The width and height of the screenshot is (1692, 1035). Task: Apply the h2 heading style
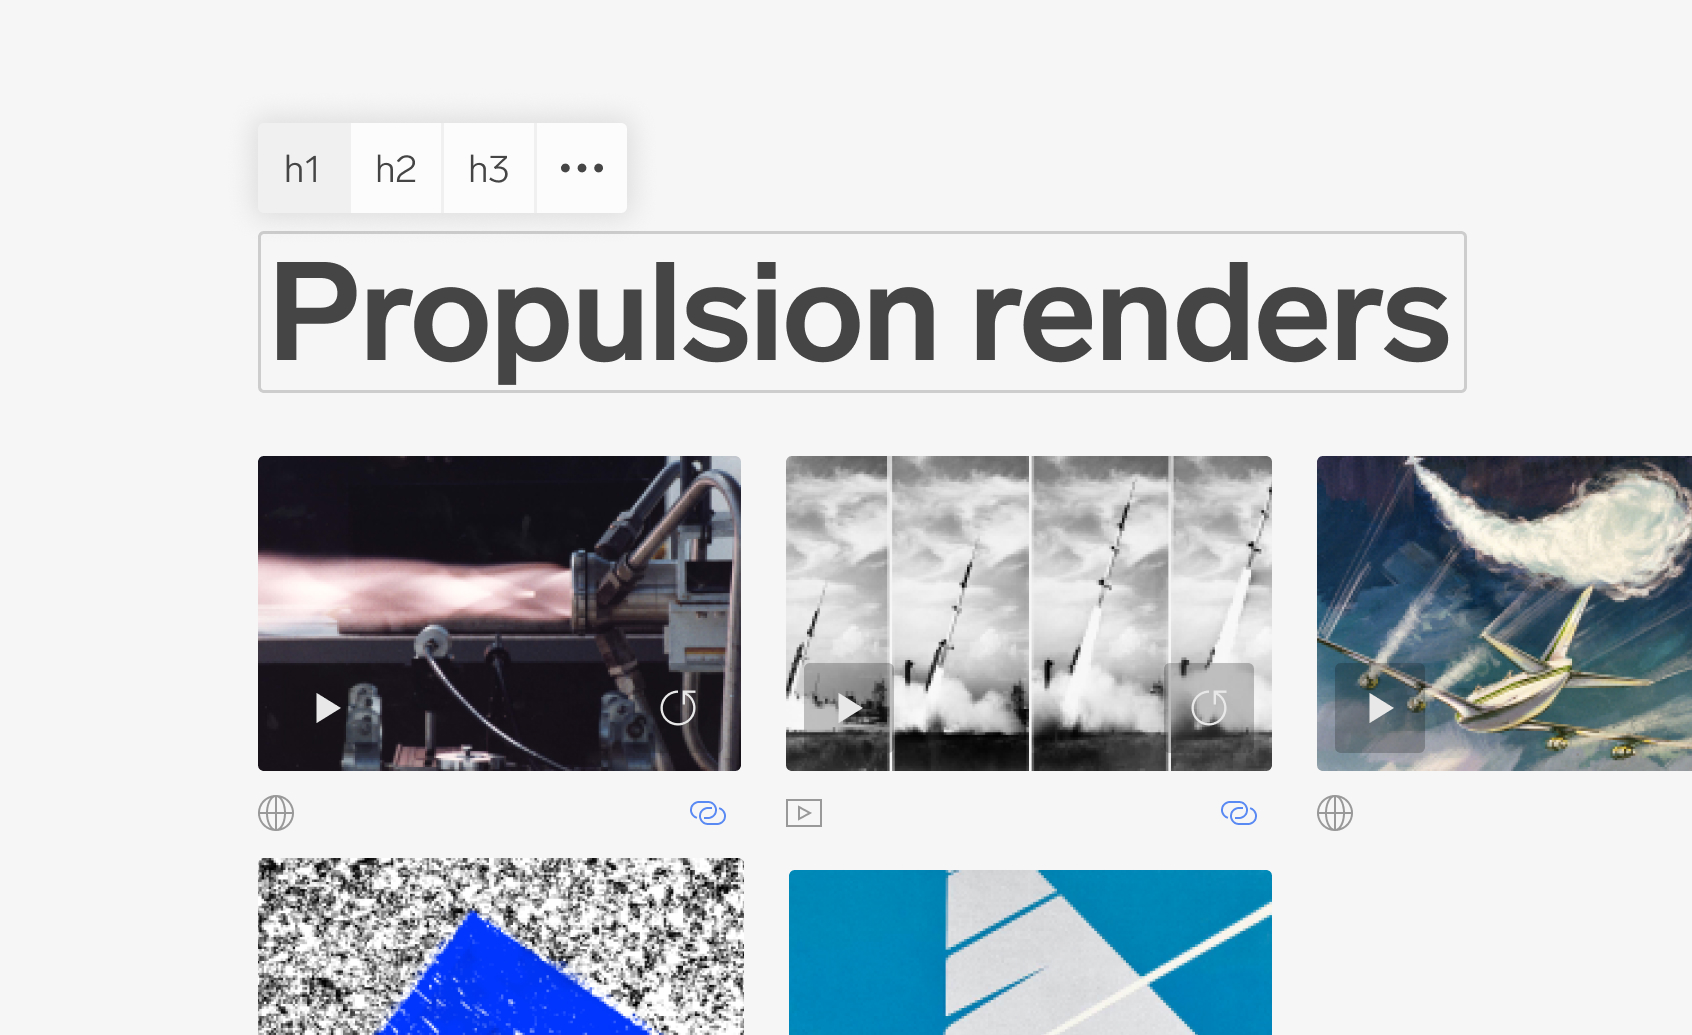tap(396, 168)
